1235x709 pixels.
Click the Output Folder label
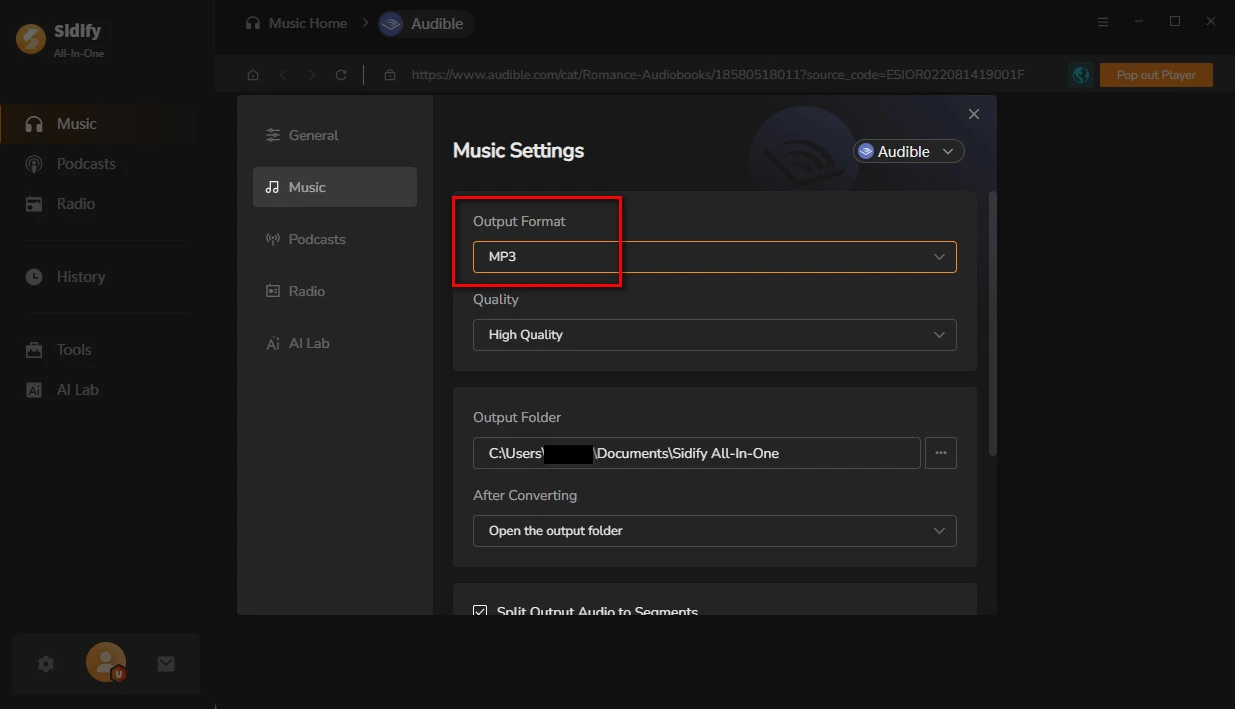point(517,417)
